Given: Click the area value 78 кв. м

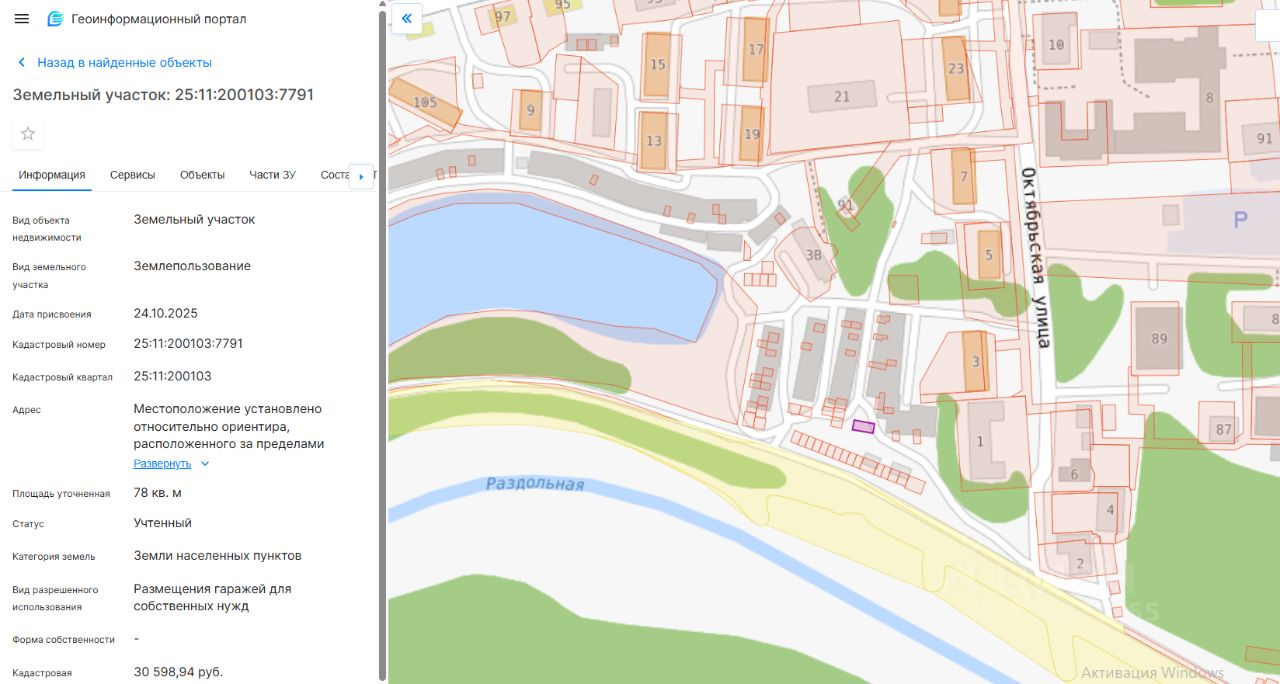Looking at the screenshot, I should point(158,493).
